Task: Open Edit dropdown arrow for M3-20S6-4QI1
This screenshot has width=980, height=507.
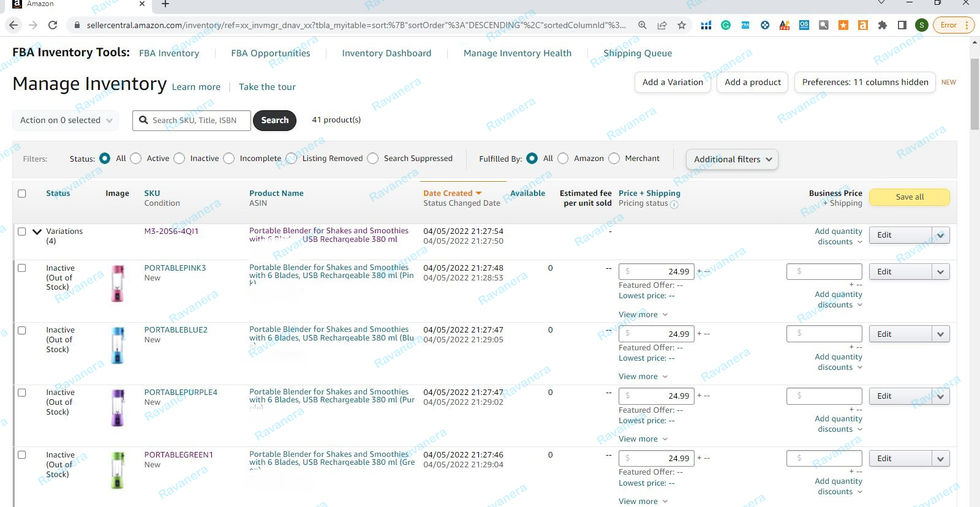Action: tap(941, 236)
